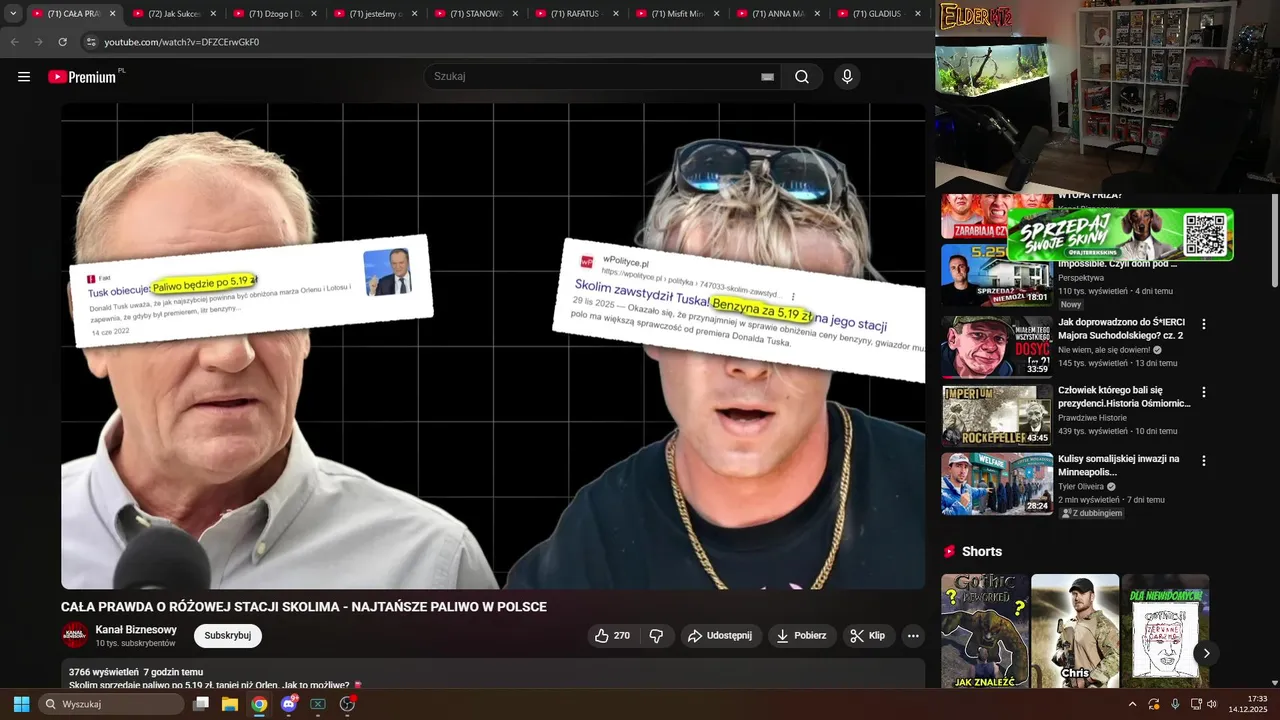Image resolution: width=1280 pixels, height=720 pixels.
Task: Open the Rockefeller 43:45 video thumbnail
Action: [997, 415]
